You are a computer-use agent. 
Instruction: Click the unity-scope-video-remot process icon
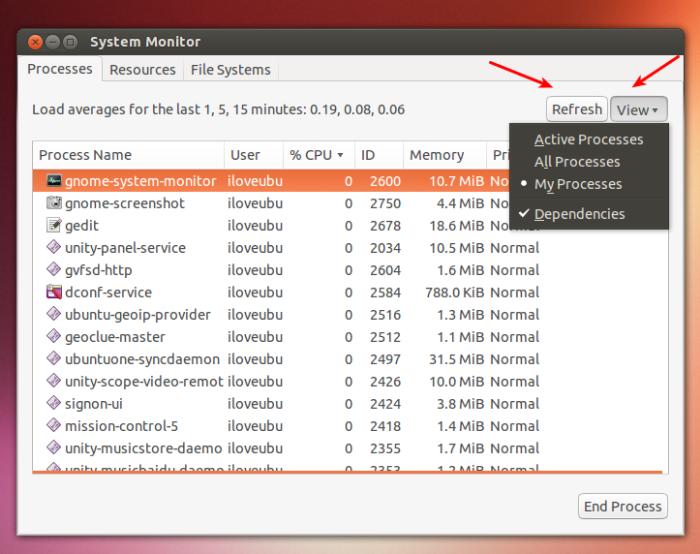point(54,381)
